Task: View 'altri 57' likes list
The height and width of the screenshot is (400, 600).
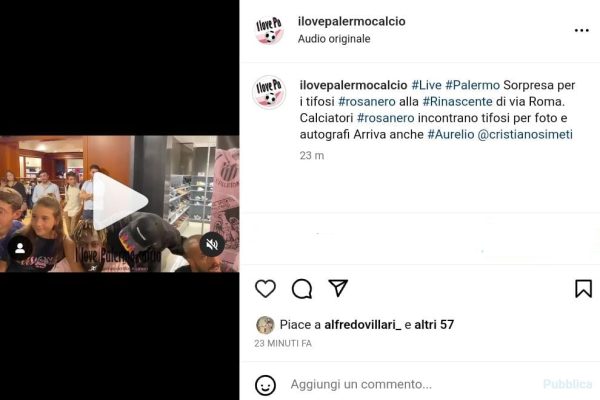Action: click(434, 325)
